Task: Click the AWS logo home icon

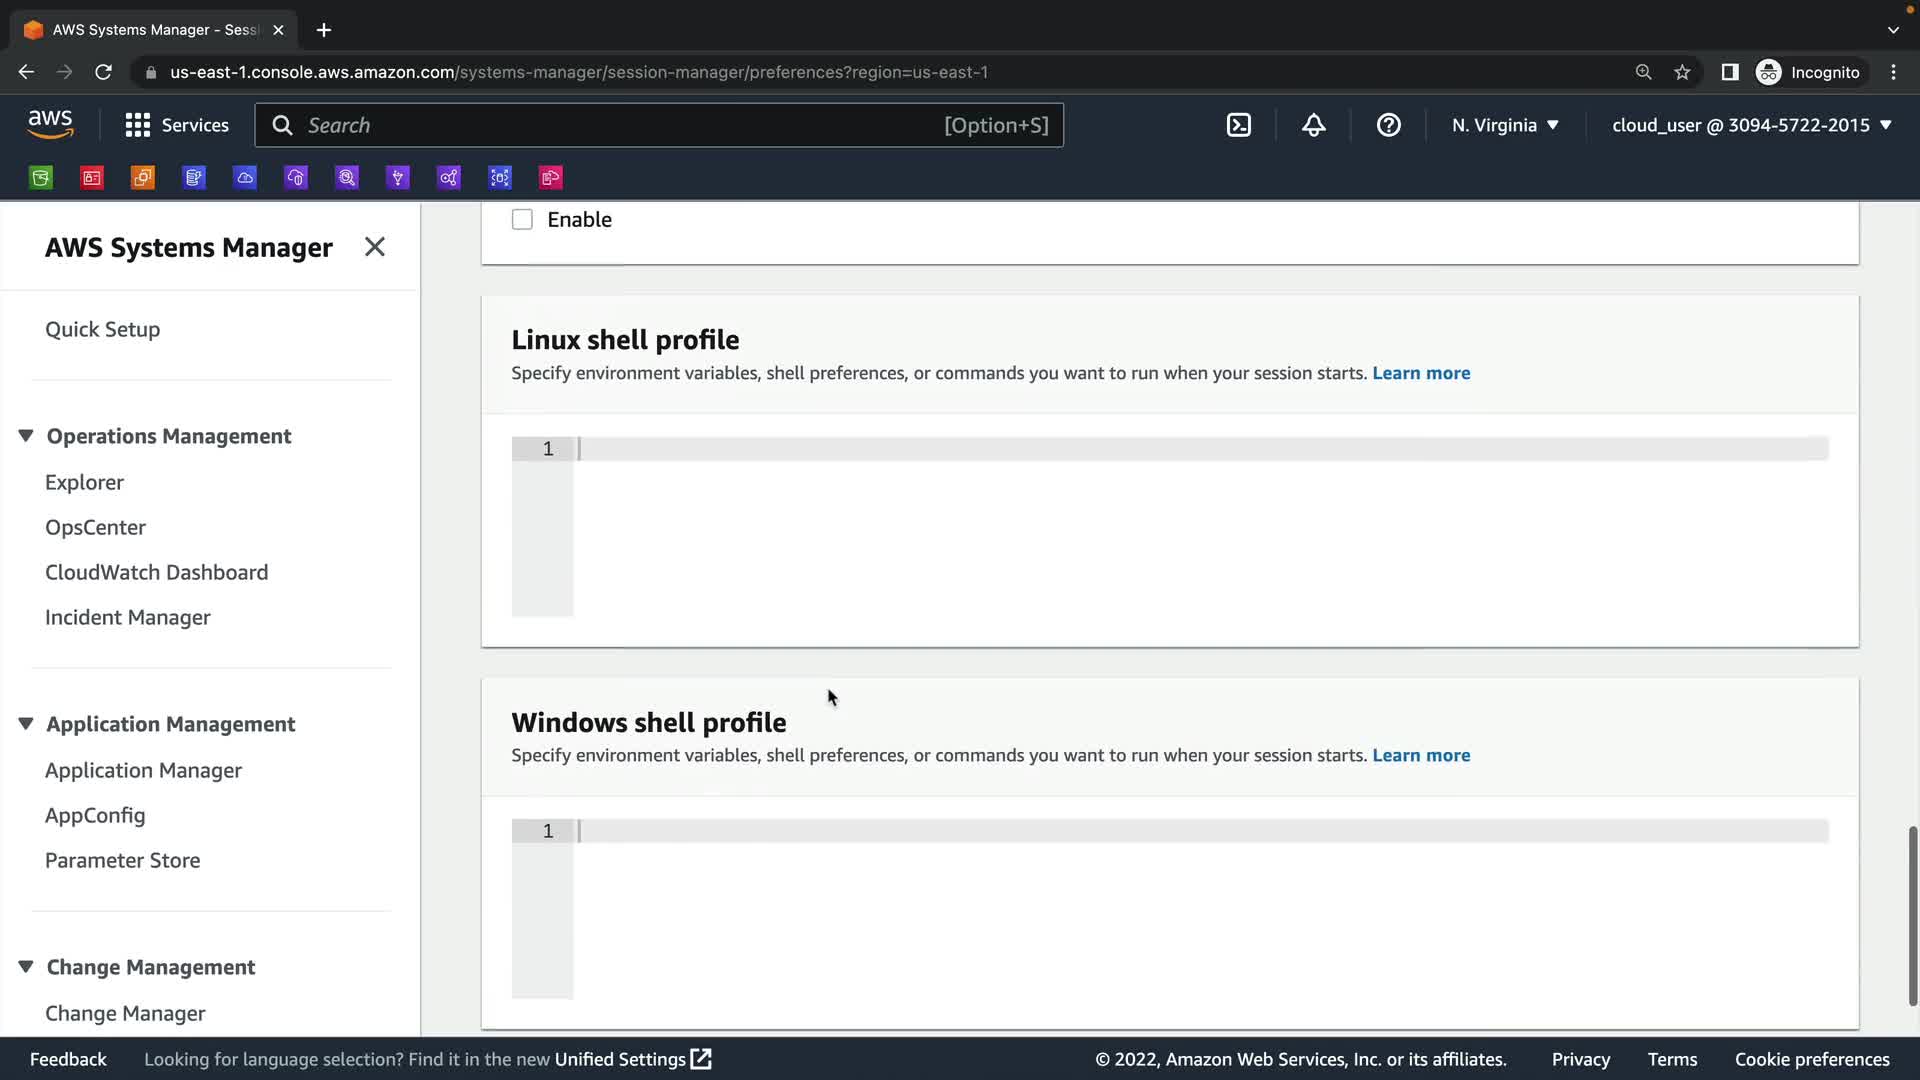Action: 50,125
